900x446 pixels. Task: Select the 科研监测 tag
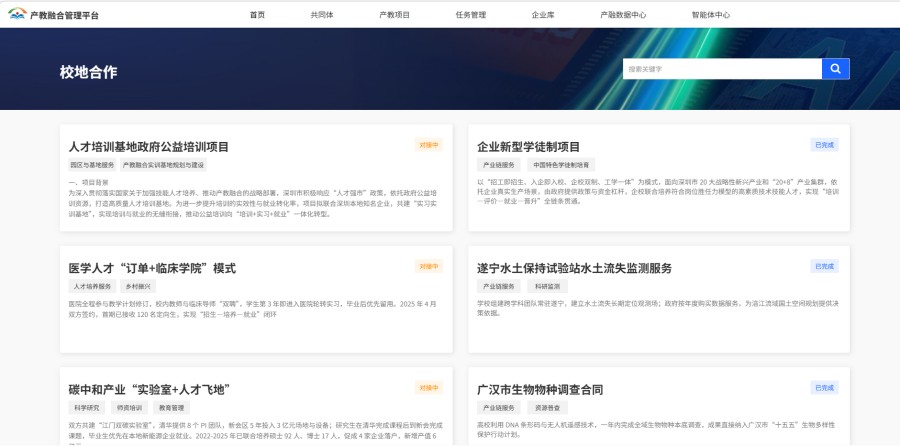pos(548,286)
